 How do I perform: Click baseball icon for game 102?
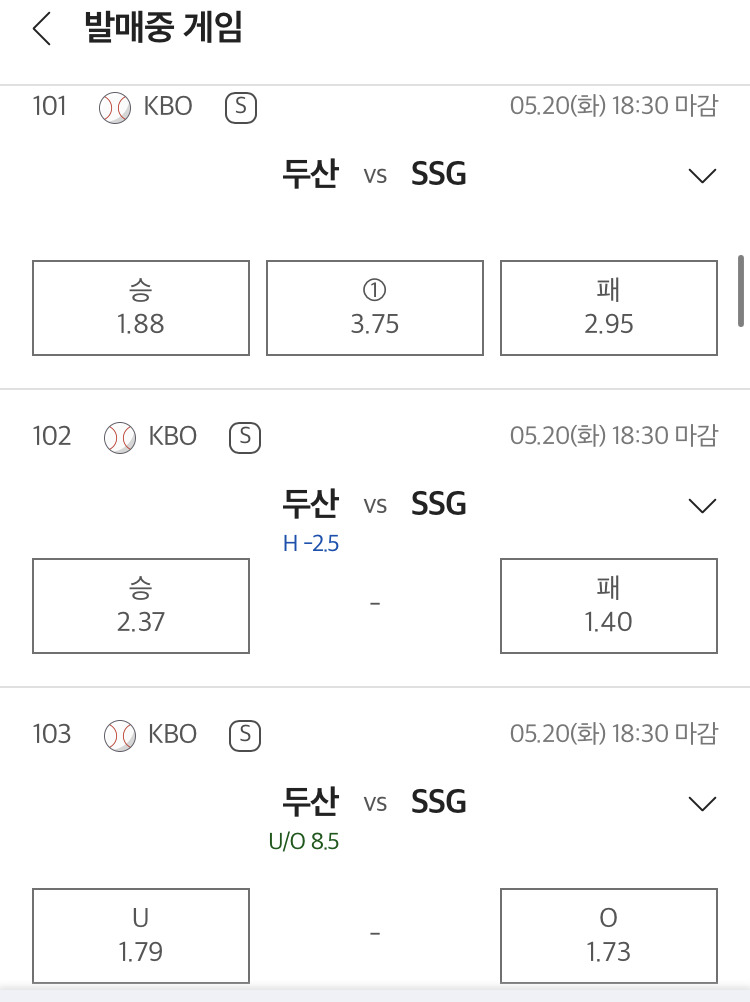(119, 437)
